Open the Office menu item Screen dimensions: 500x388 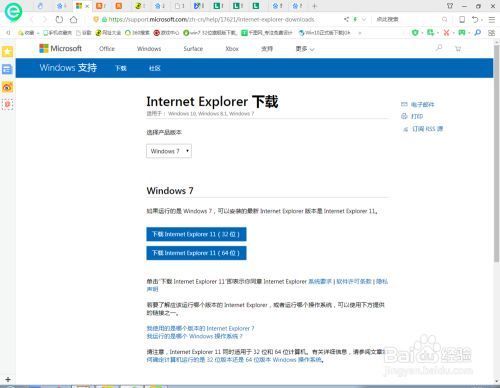107,49
